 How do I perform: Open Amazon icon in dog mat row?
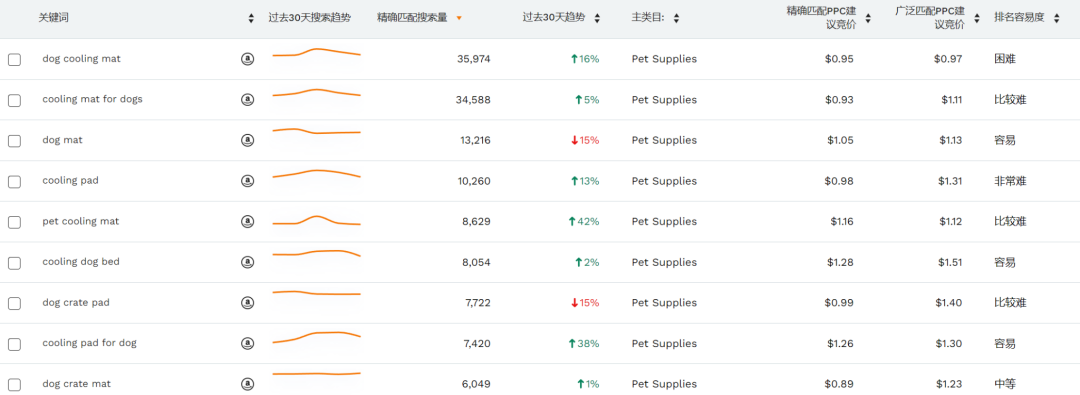[247, 141]
